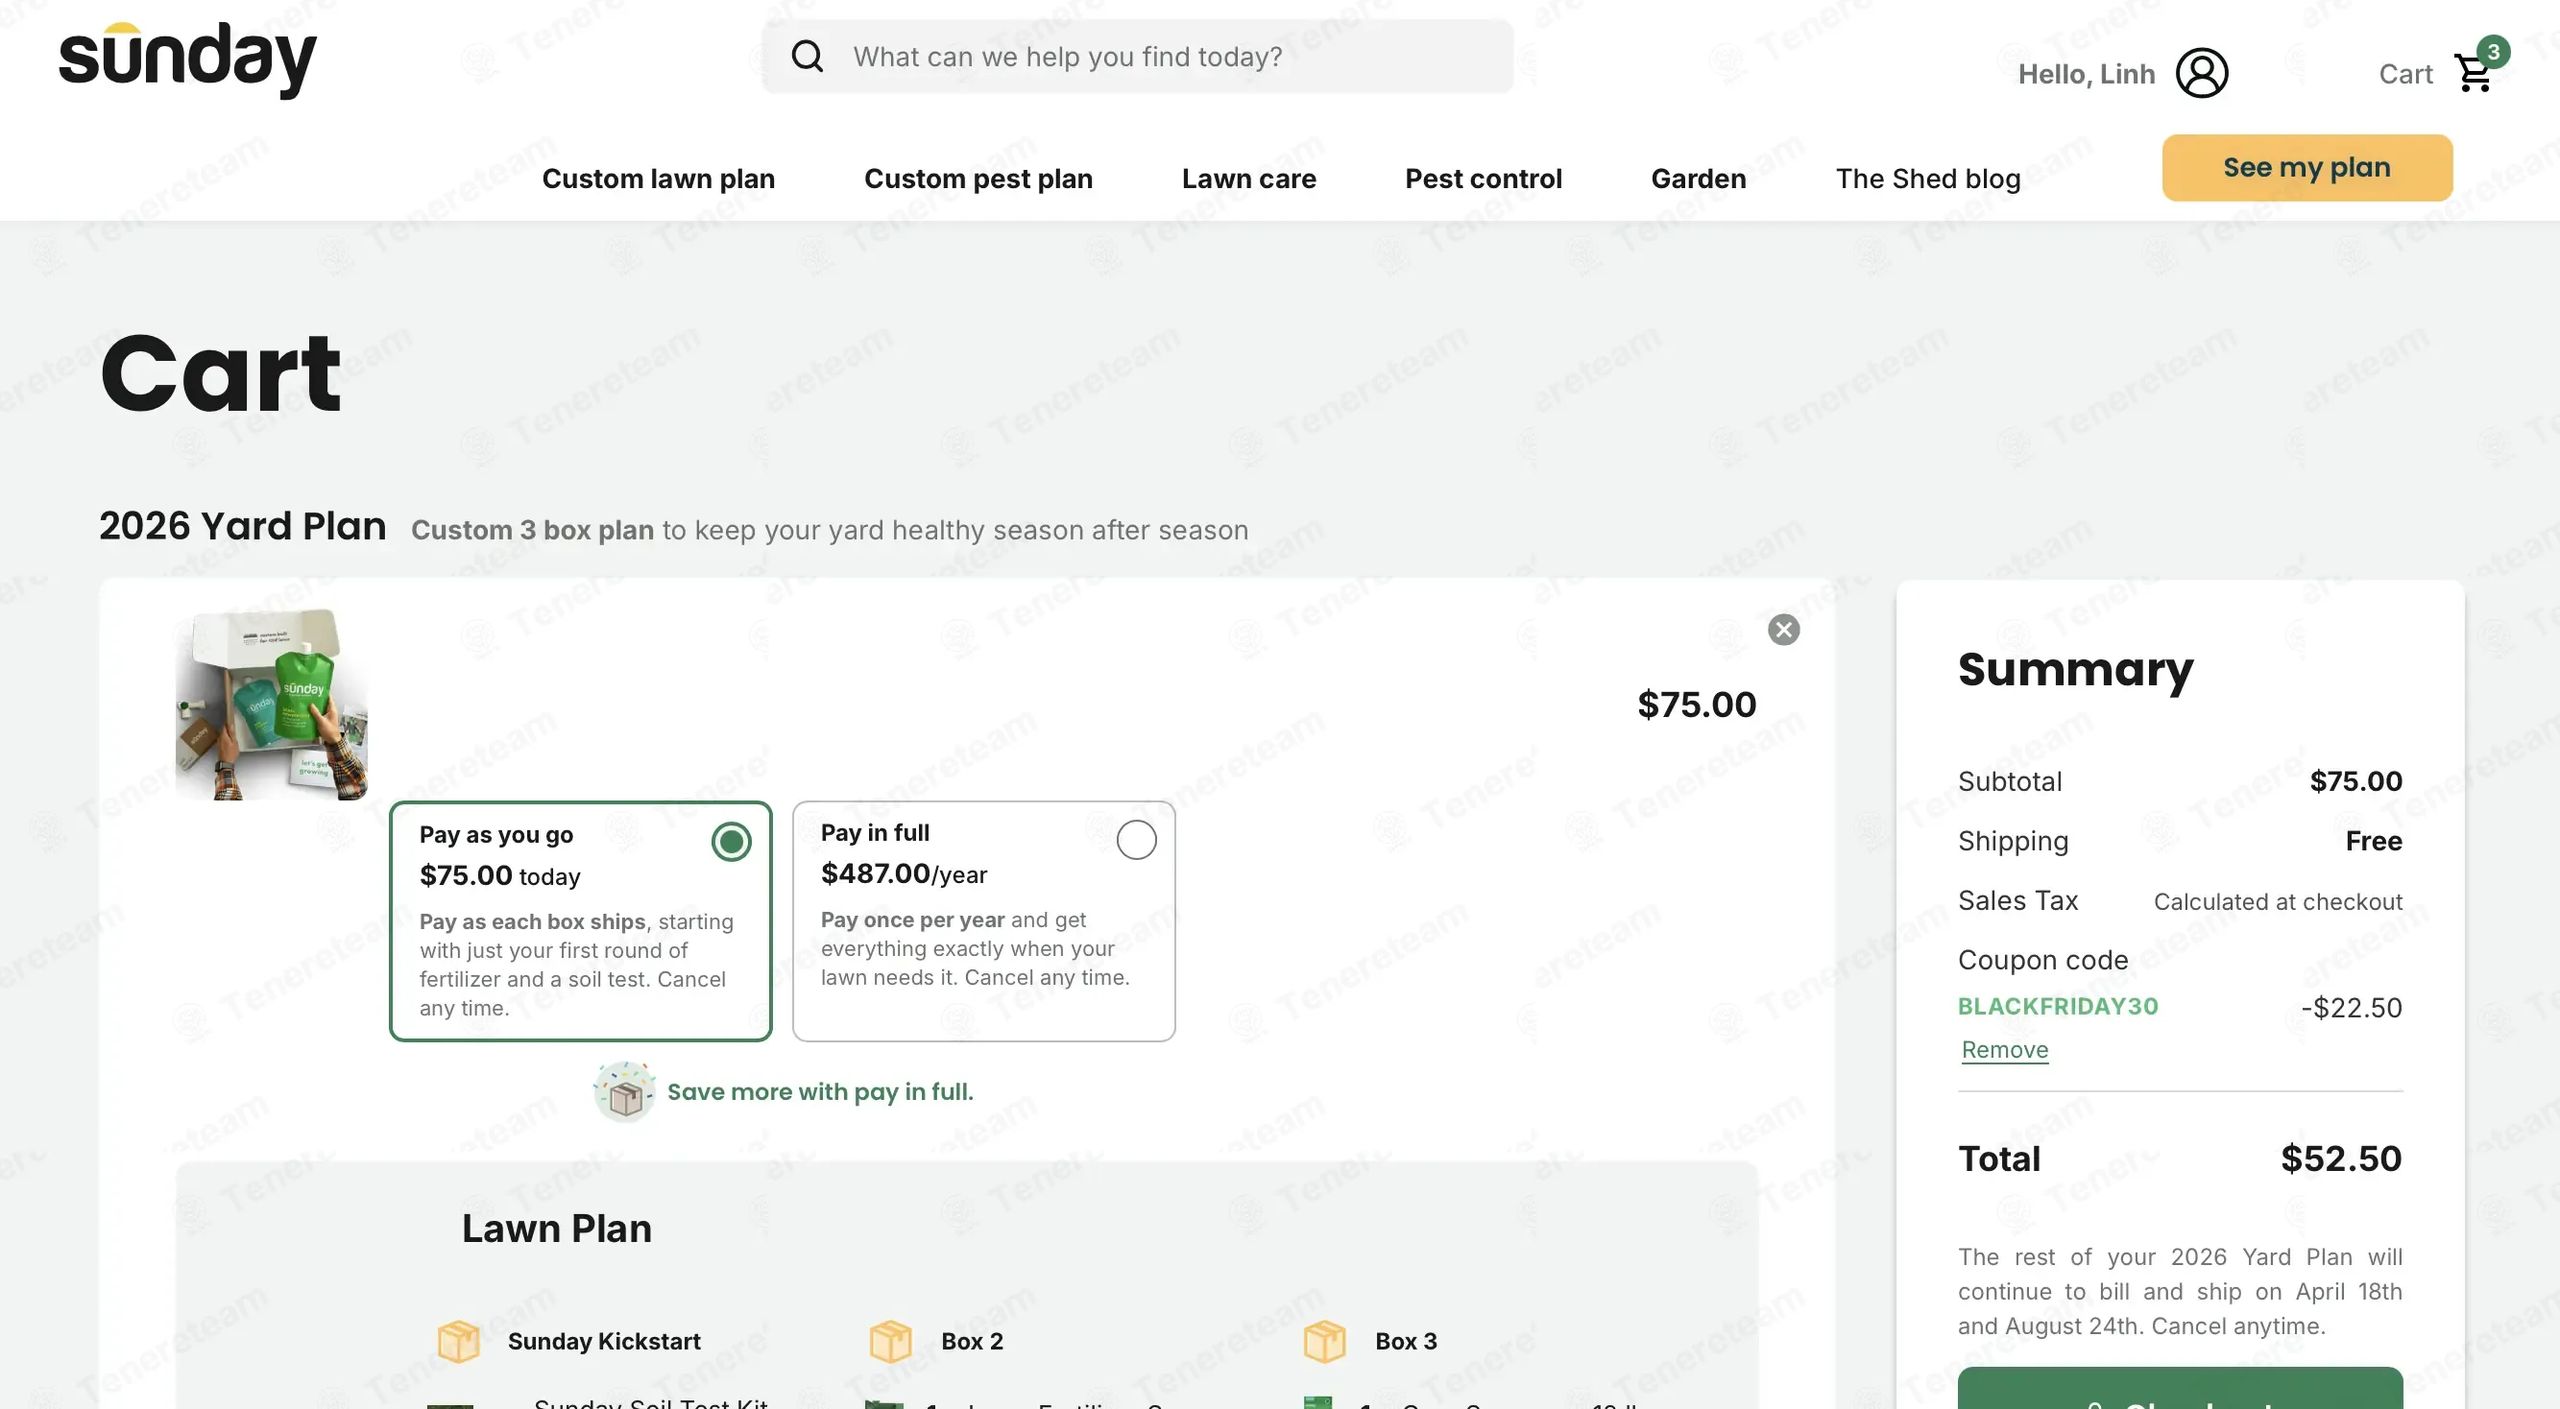Click Hello, Linh account greeting
Image resolution: width=2560 pixels, height=1409 pixels.
coord(2086,74)
